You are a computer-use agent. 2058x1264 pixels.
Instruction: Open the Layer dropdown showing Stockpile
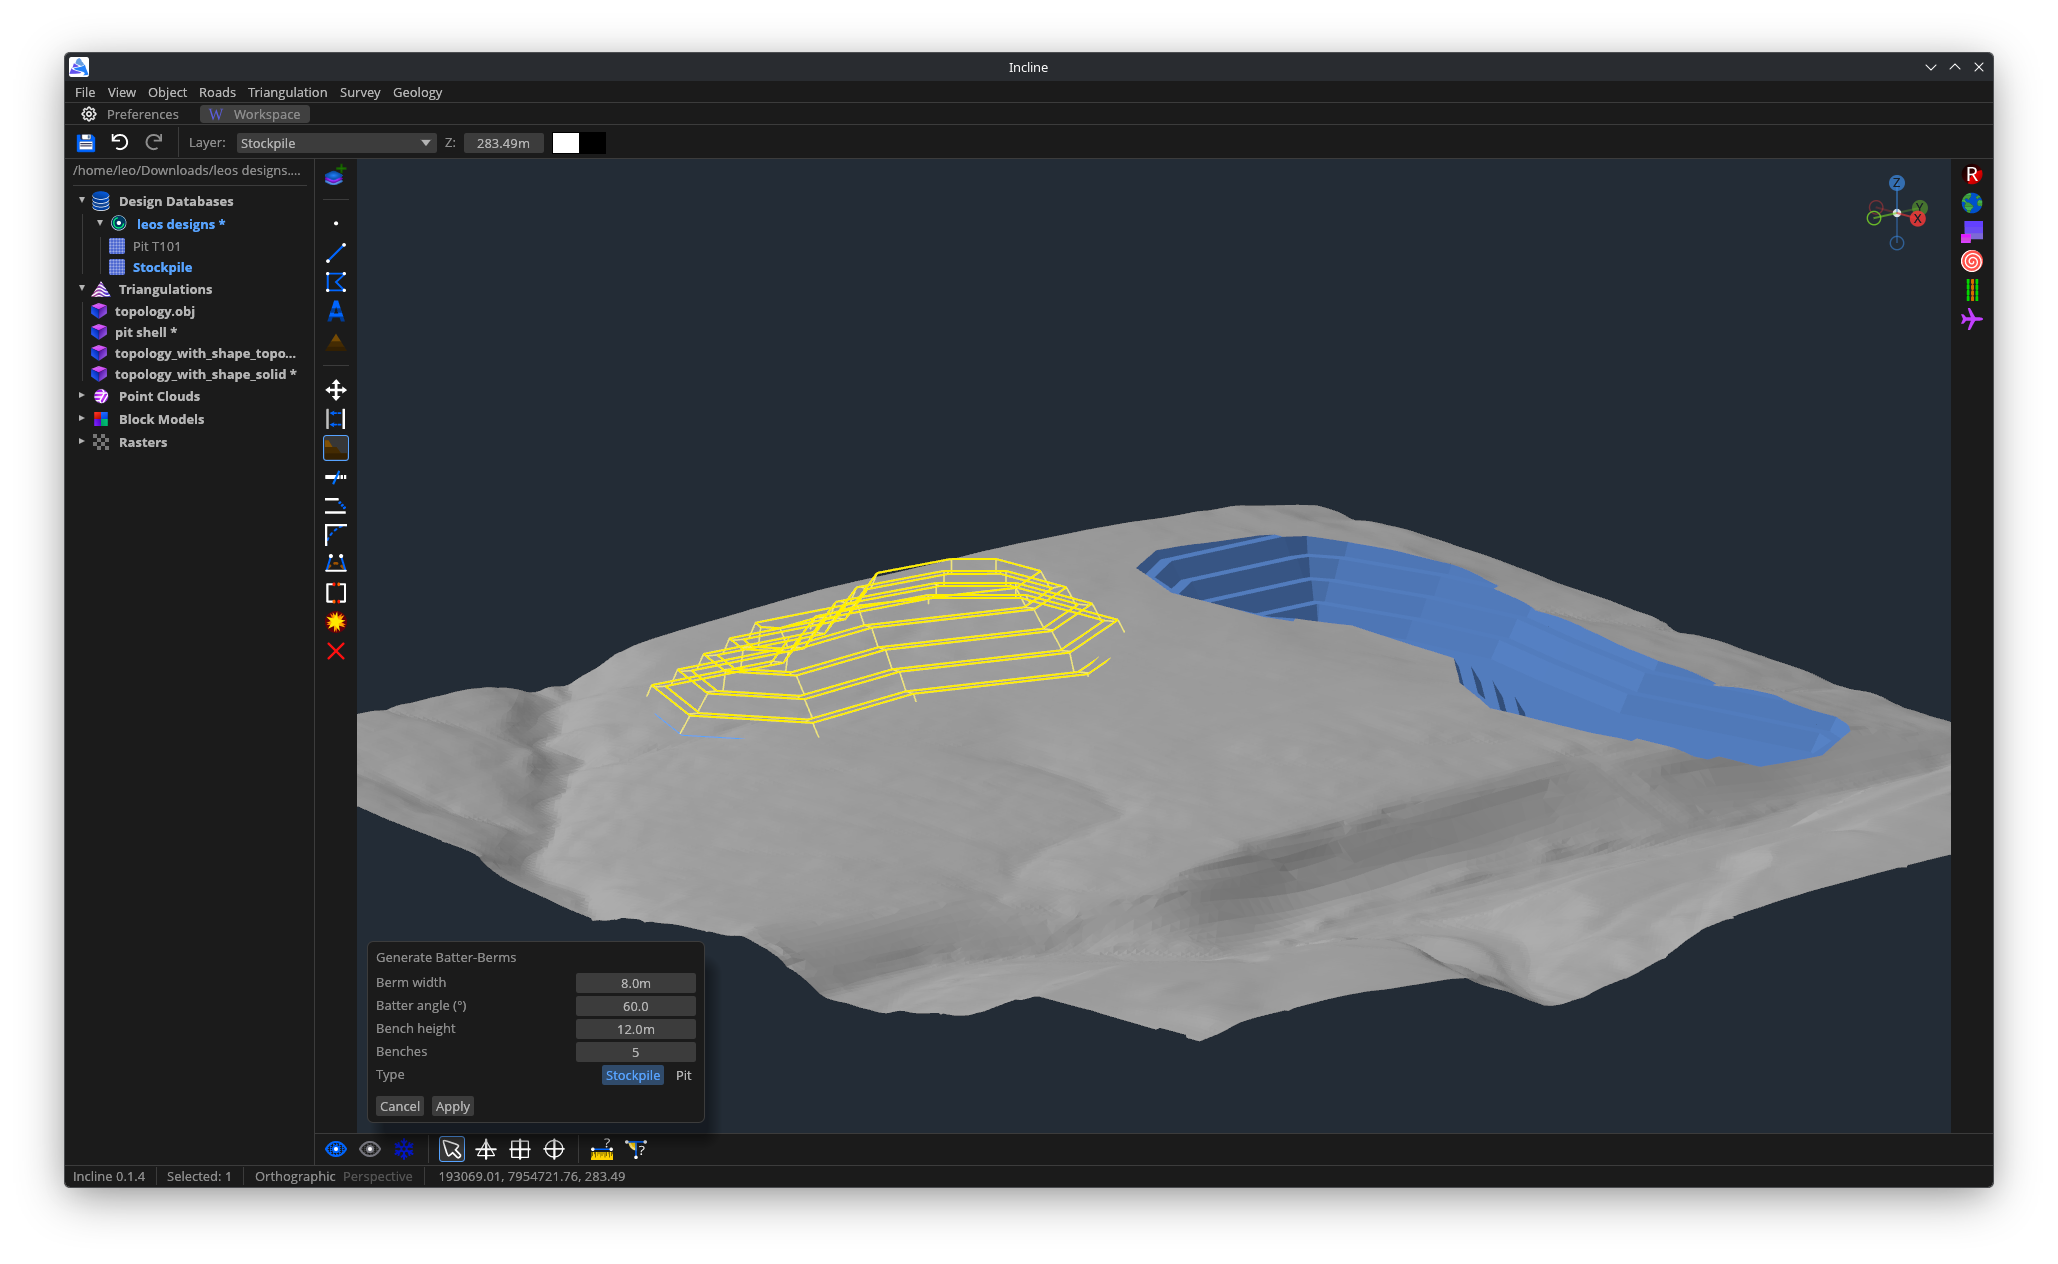coord(336,143)
